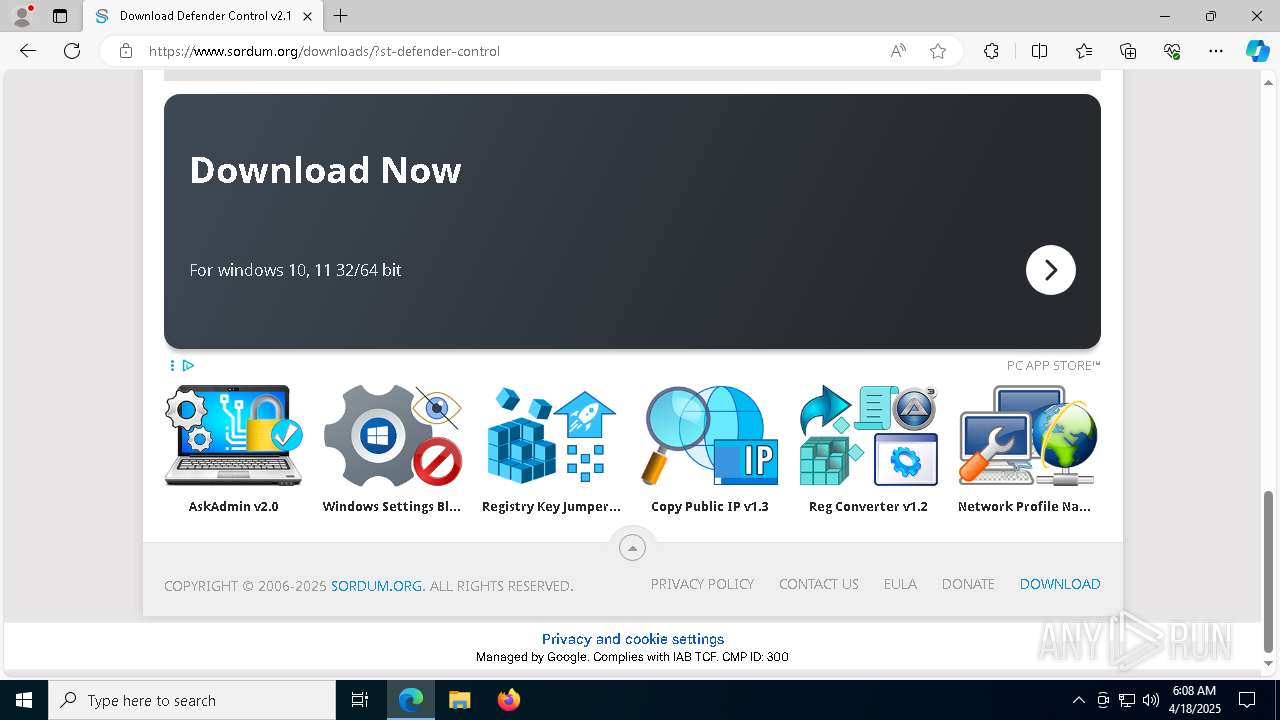The width and height of the screenshot is (1280, 720).
Task: Open Task View on taskbar
Action: pyautogui.click(x=360, y=700)
